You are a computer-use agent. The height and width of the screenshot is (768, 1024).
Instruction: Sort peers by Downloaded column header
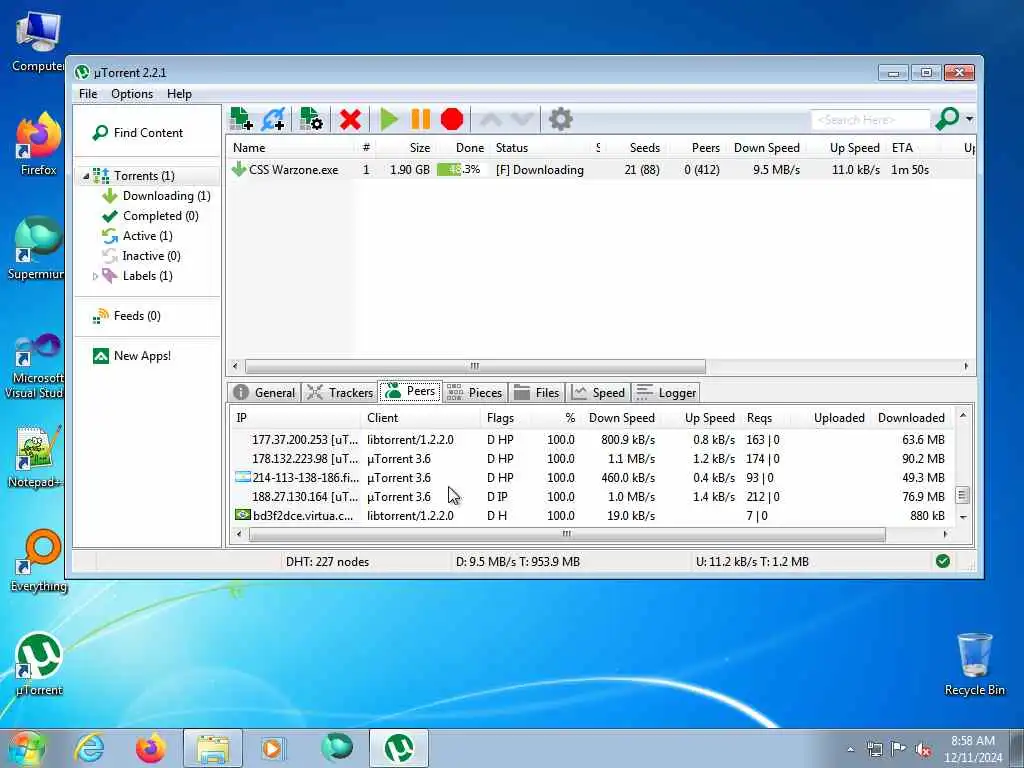point(911,418)
